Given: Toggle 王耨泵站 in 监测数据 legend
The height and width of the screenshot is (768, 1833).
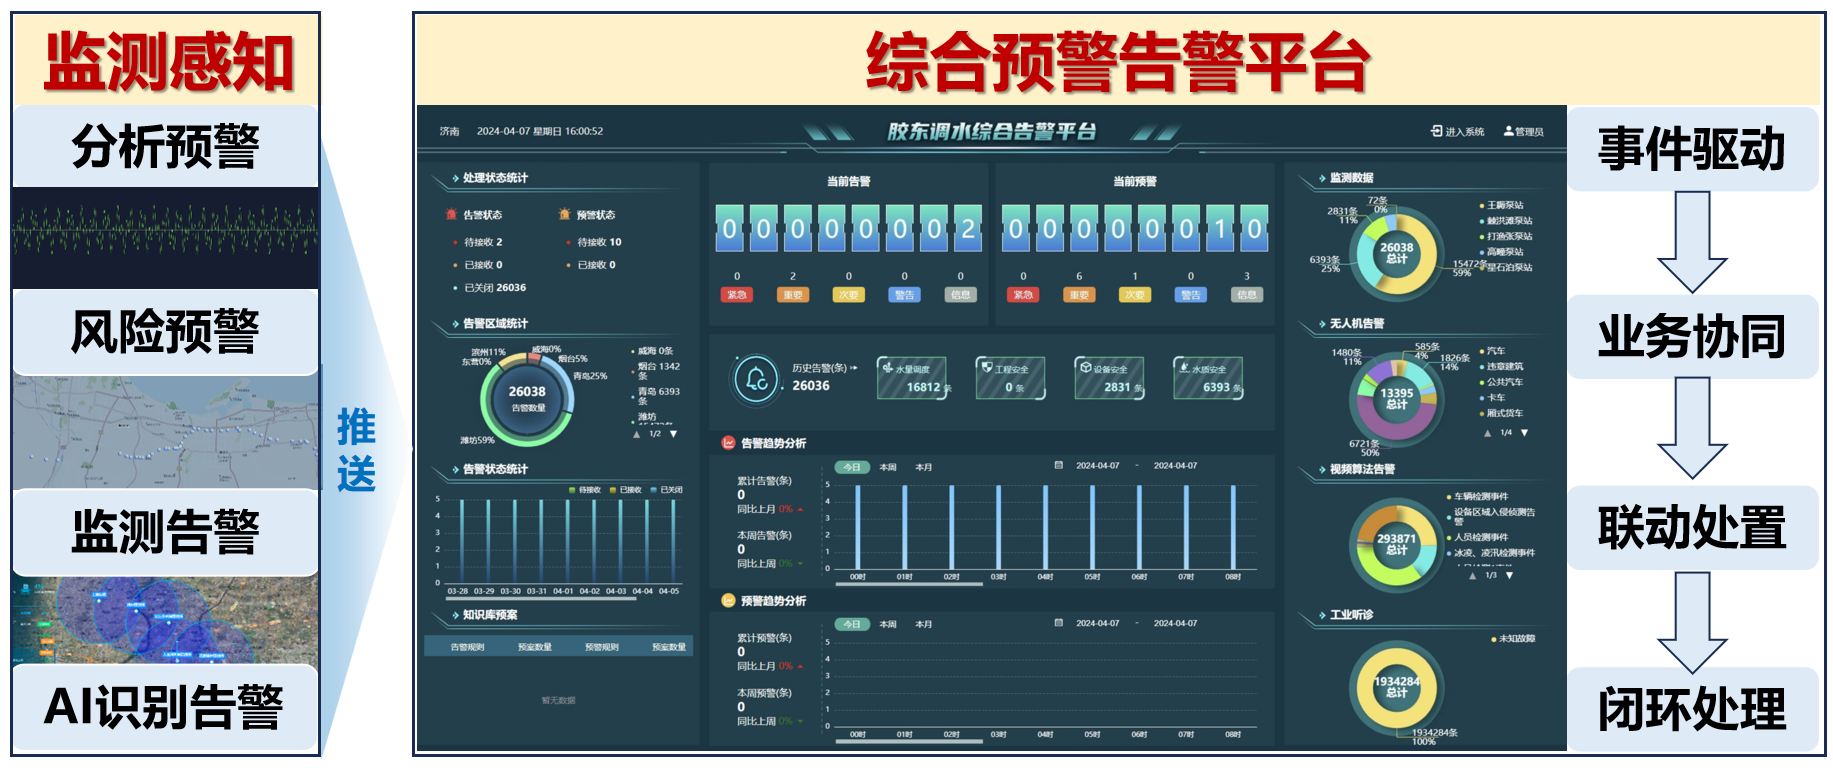Looking at the screenshot, I should [x=1502, y=205].
